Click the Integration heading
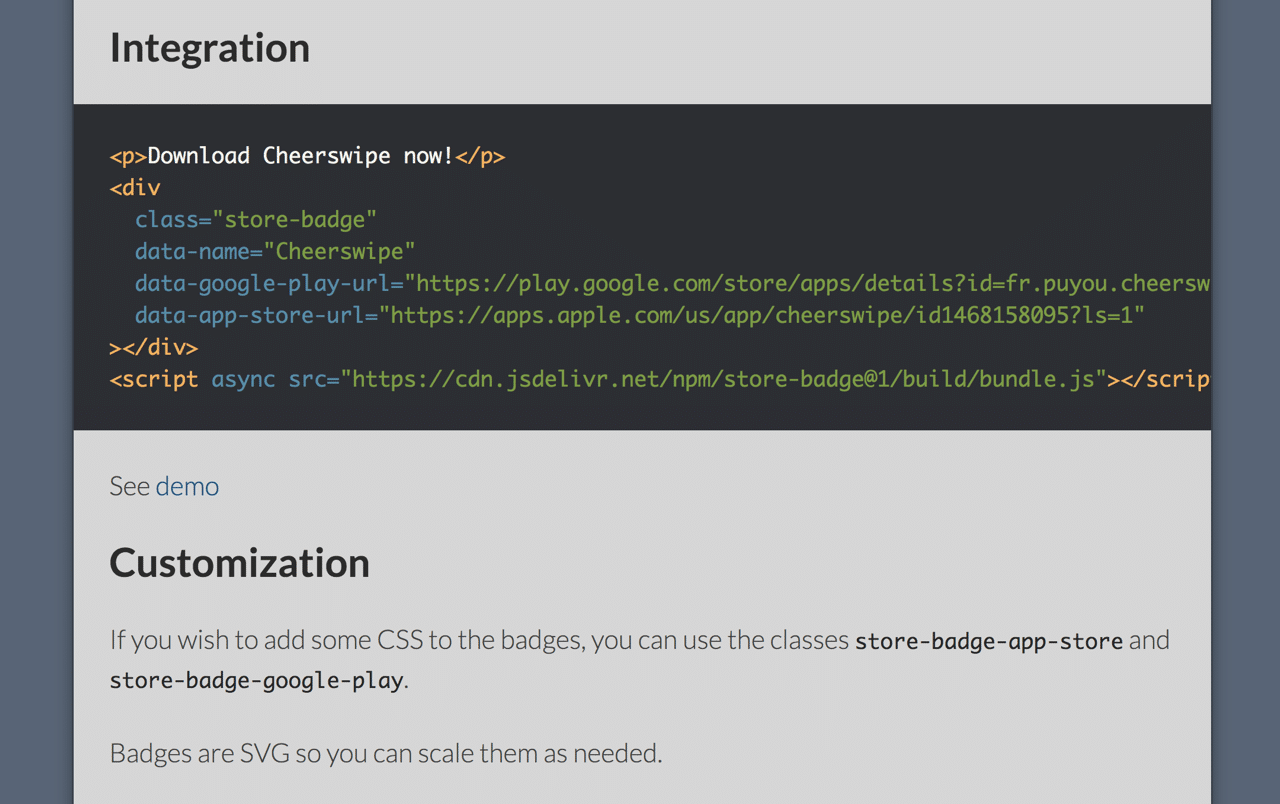The height and width of the screenshot is (804, 1280). point(210,48)
